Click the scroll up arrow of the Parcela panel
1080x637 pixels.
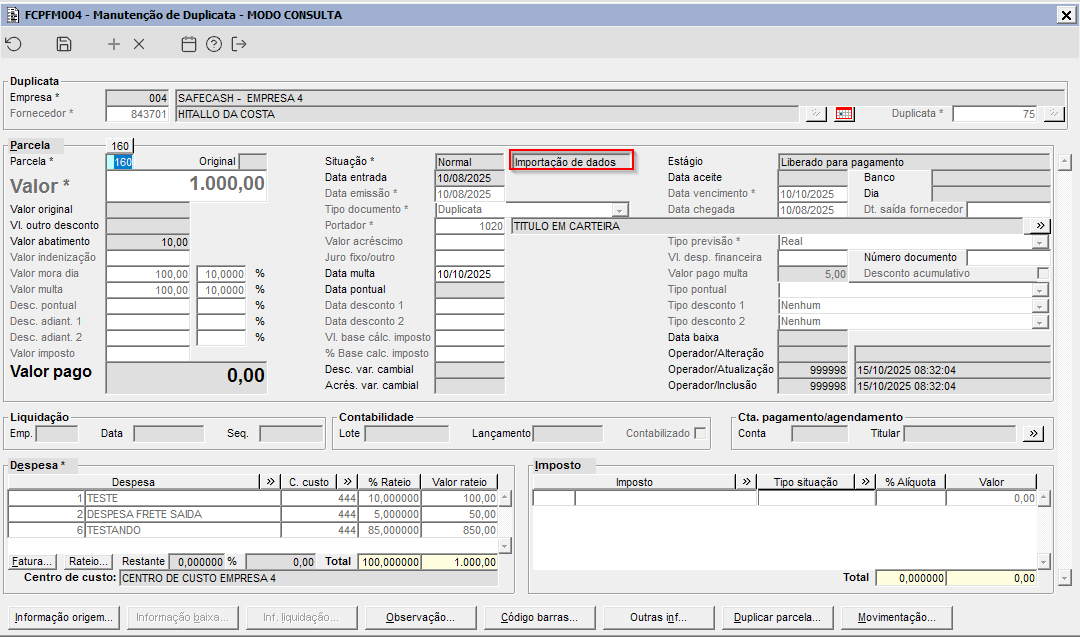pos(1065,163)
